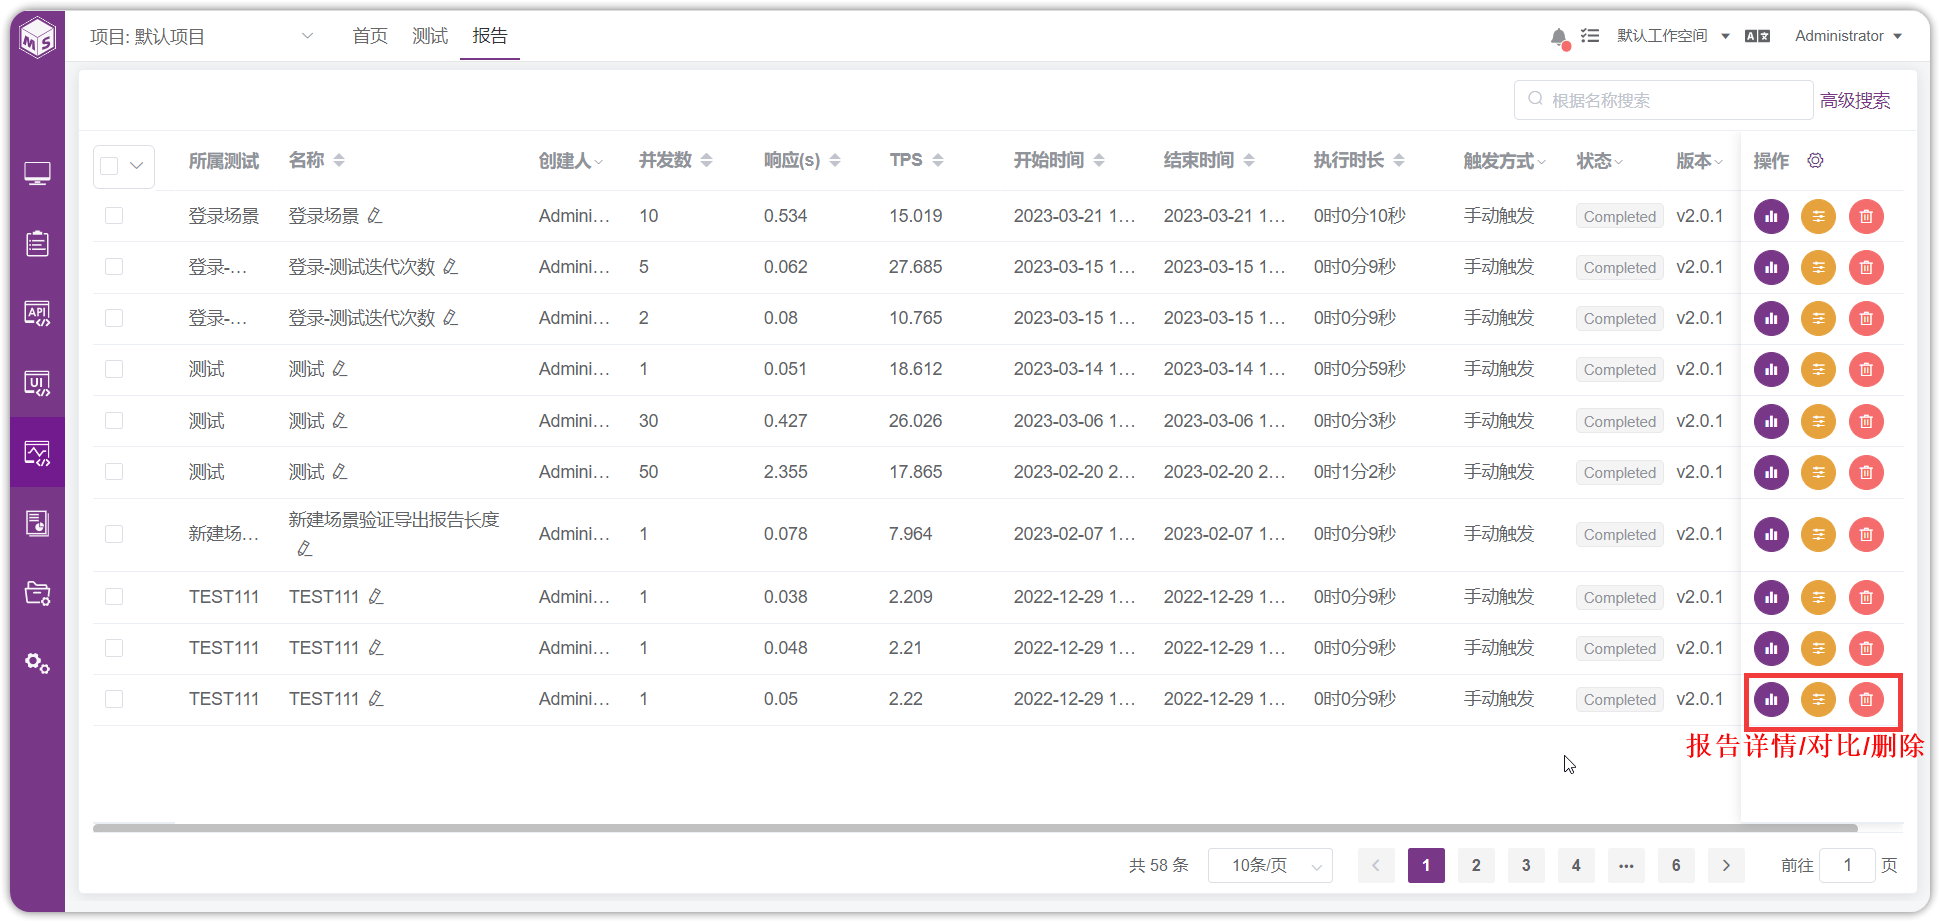
Task: Edit name of 新建场景验证导出报告长度 report
Action: [305, 548]
